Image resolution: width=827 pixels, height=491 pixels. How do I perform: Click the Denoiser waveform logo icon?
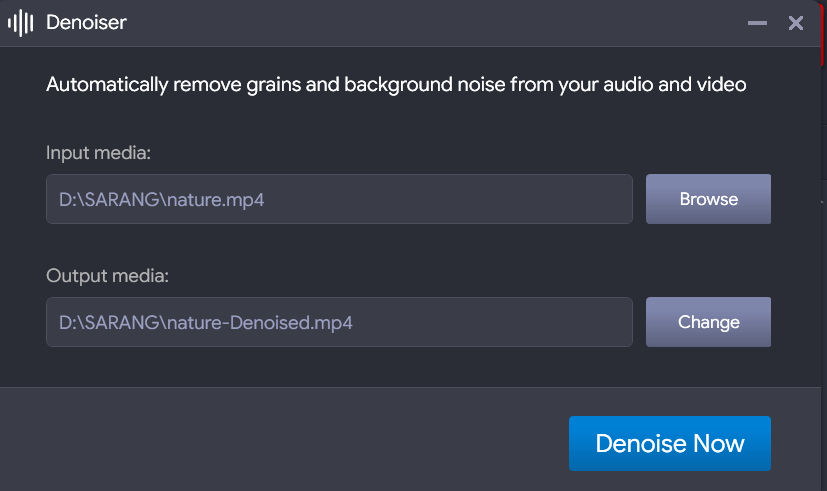[x=21, y=23]
